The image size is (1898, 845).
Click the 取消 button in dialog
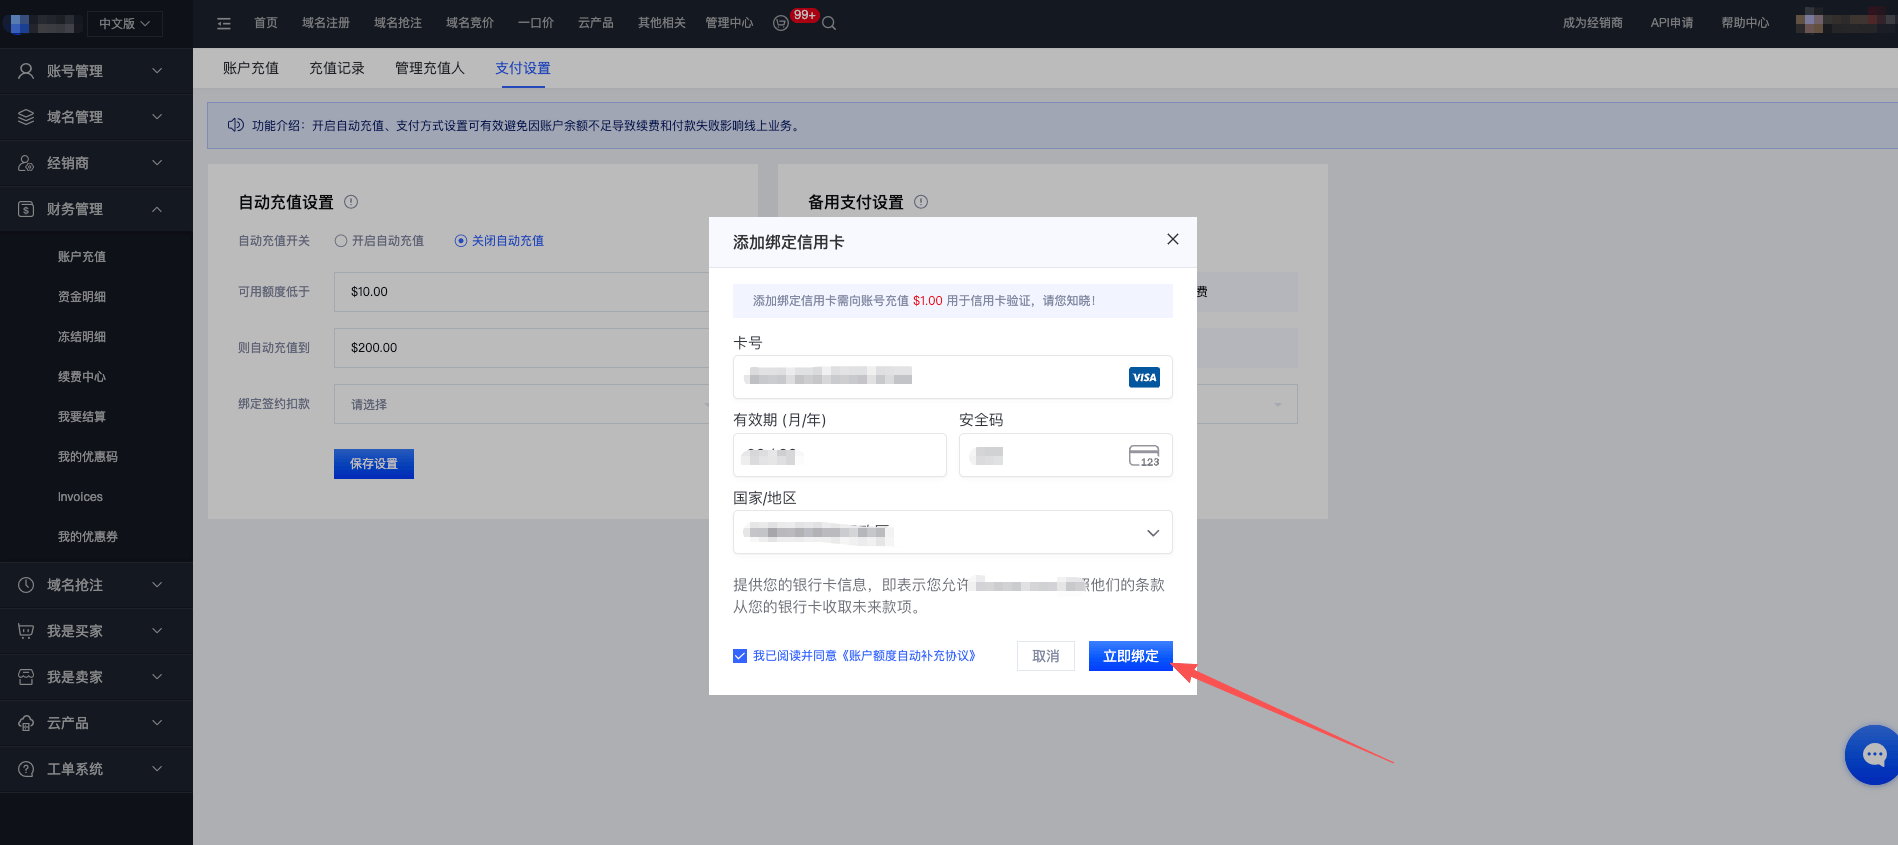[1045, 656]
